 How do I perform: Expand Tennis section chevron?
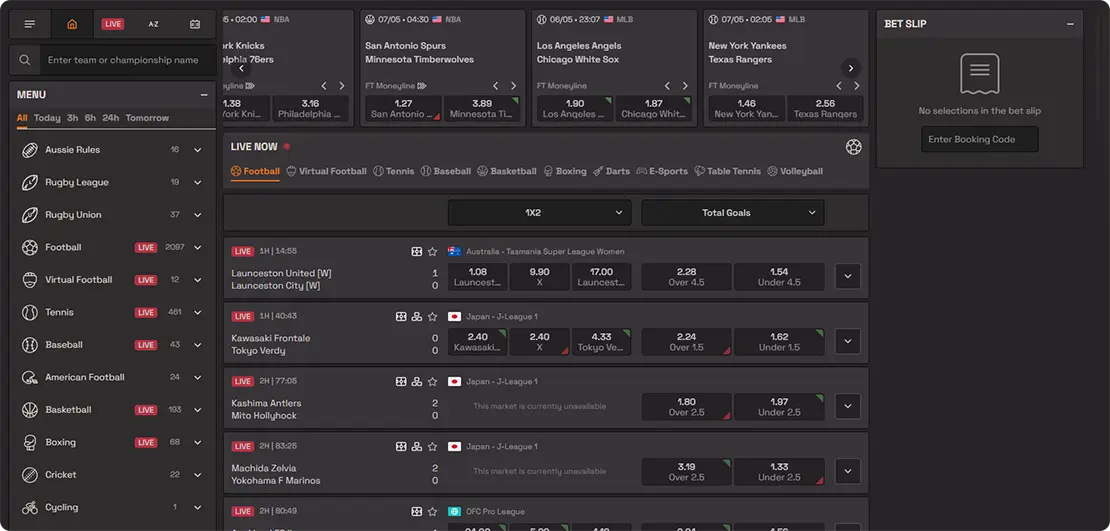point(198,312)
